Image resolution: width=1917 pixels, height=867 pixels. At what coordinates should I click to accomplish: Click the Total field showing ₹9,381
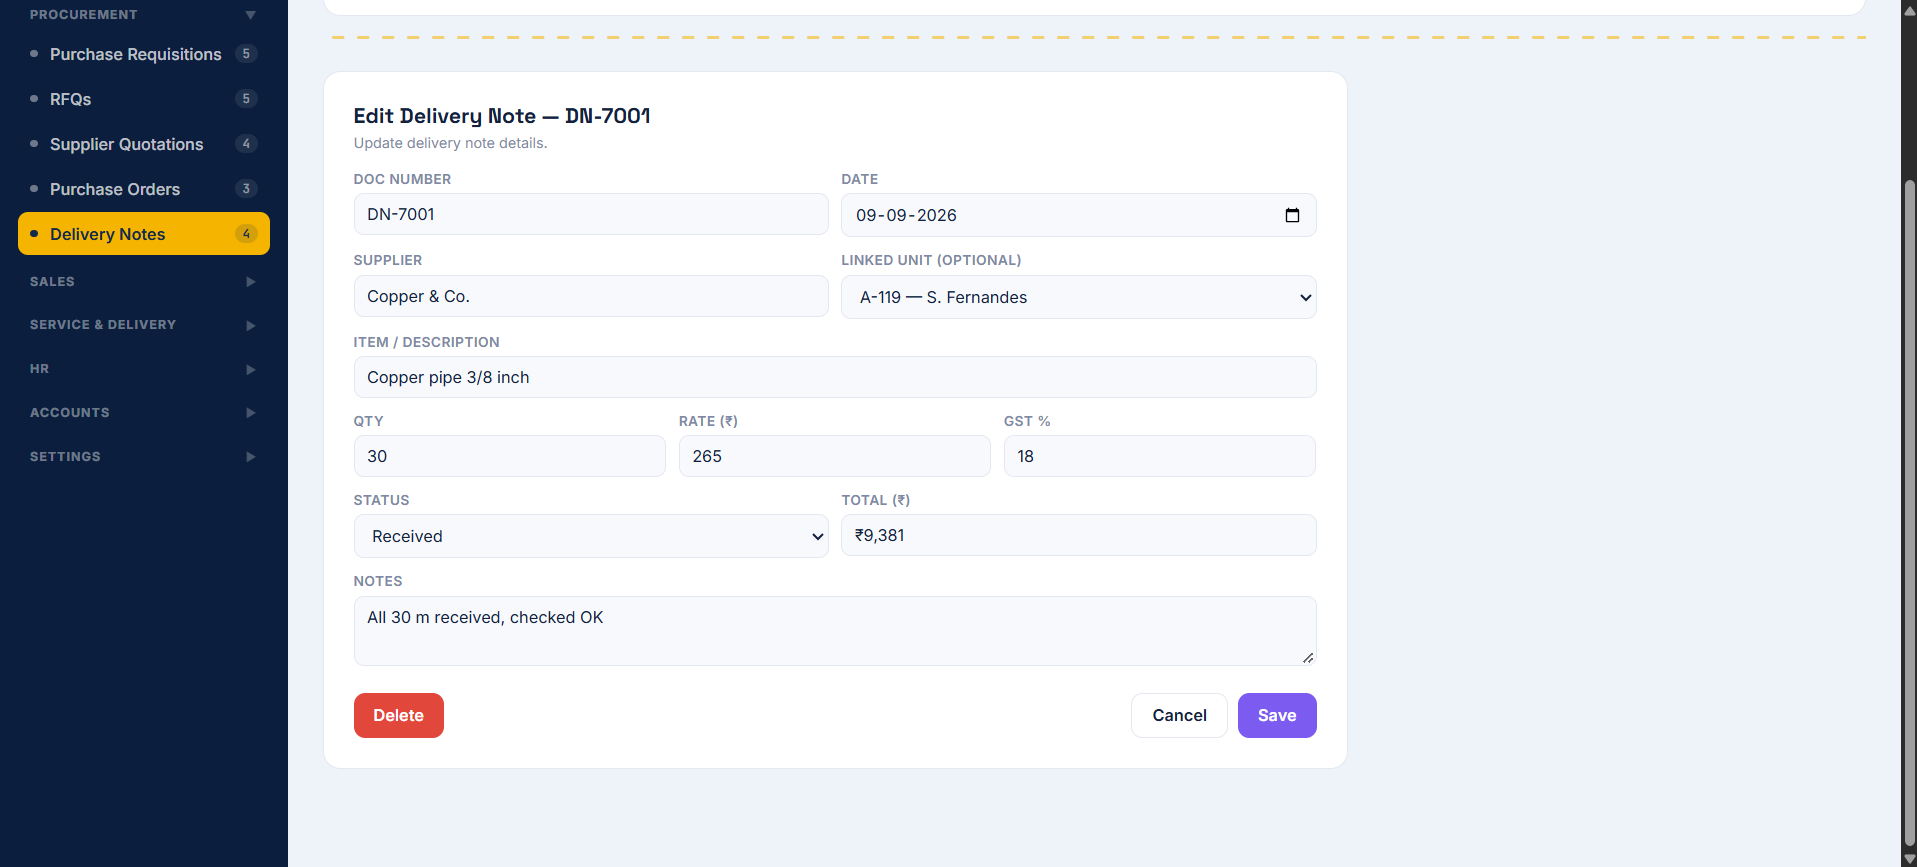[x=1078, y=535]
